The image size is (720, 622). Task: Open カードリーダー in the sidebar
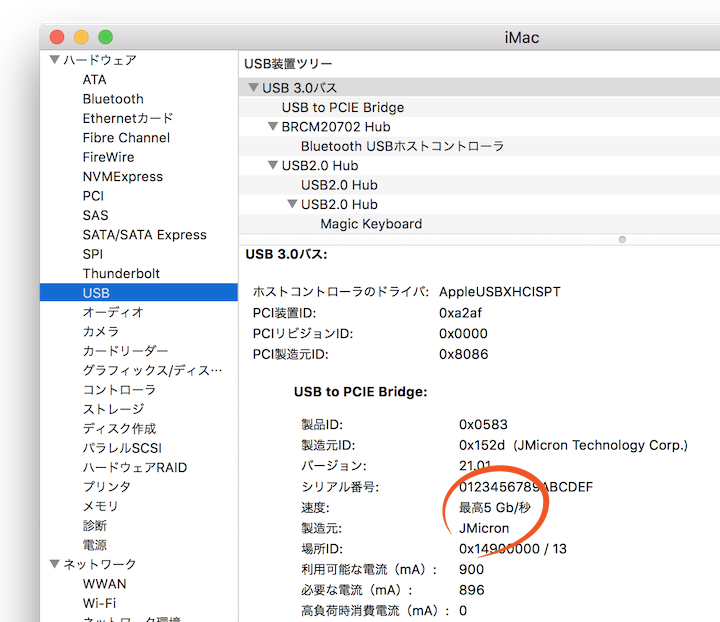125,351
